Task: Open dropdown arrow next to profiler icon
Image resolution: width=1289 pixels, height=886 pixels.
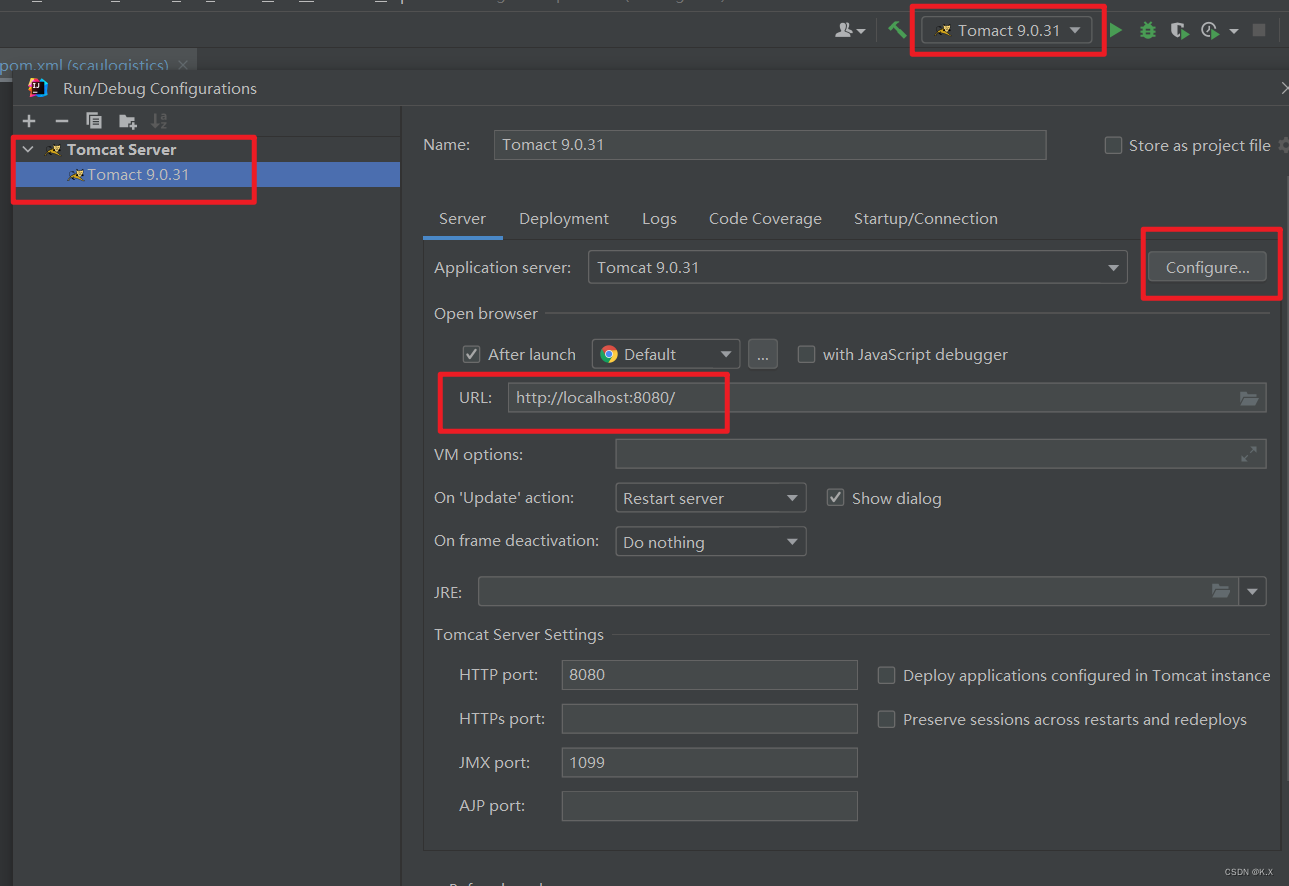Action: point(1234,31)
